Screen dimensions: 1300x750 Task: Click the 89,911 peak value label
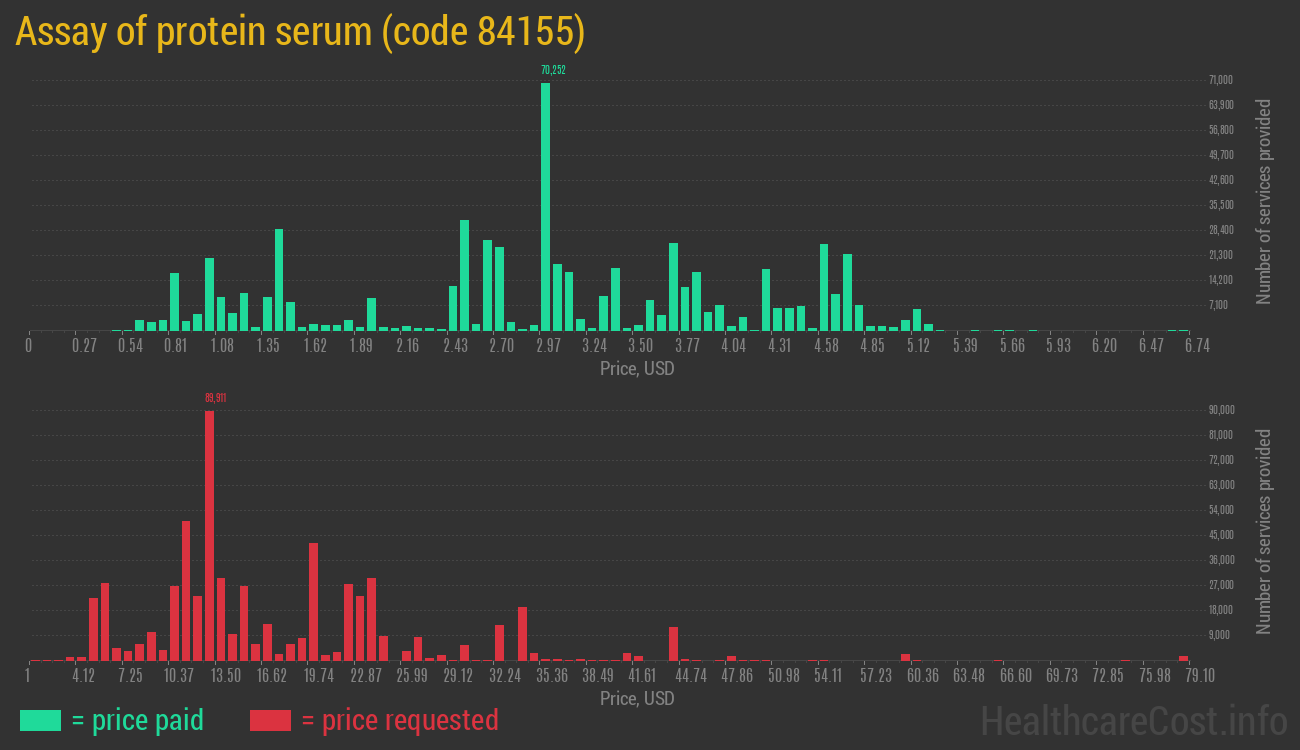[x=215, y=398]
